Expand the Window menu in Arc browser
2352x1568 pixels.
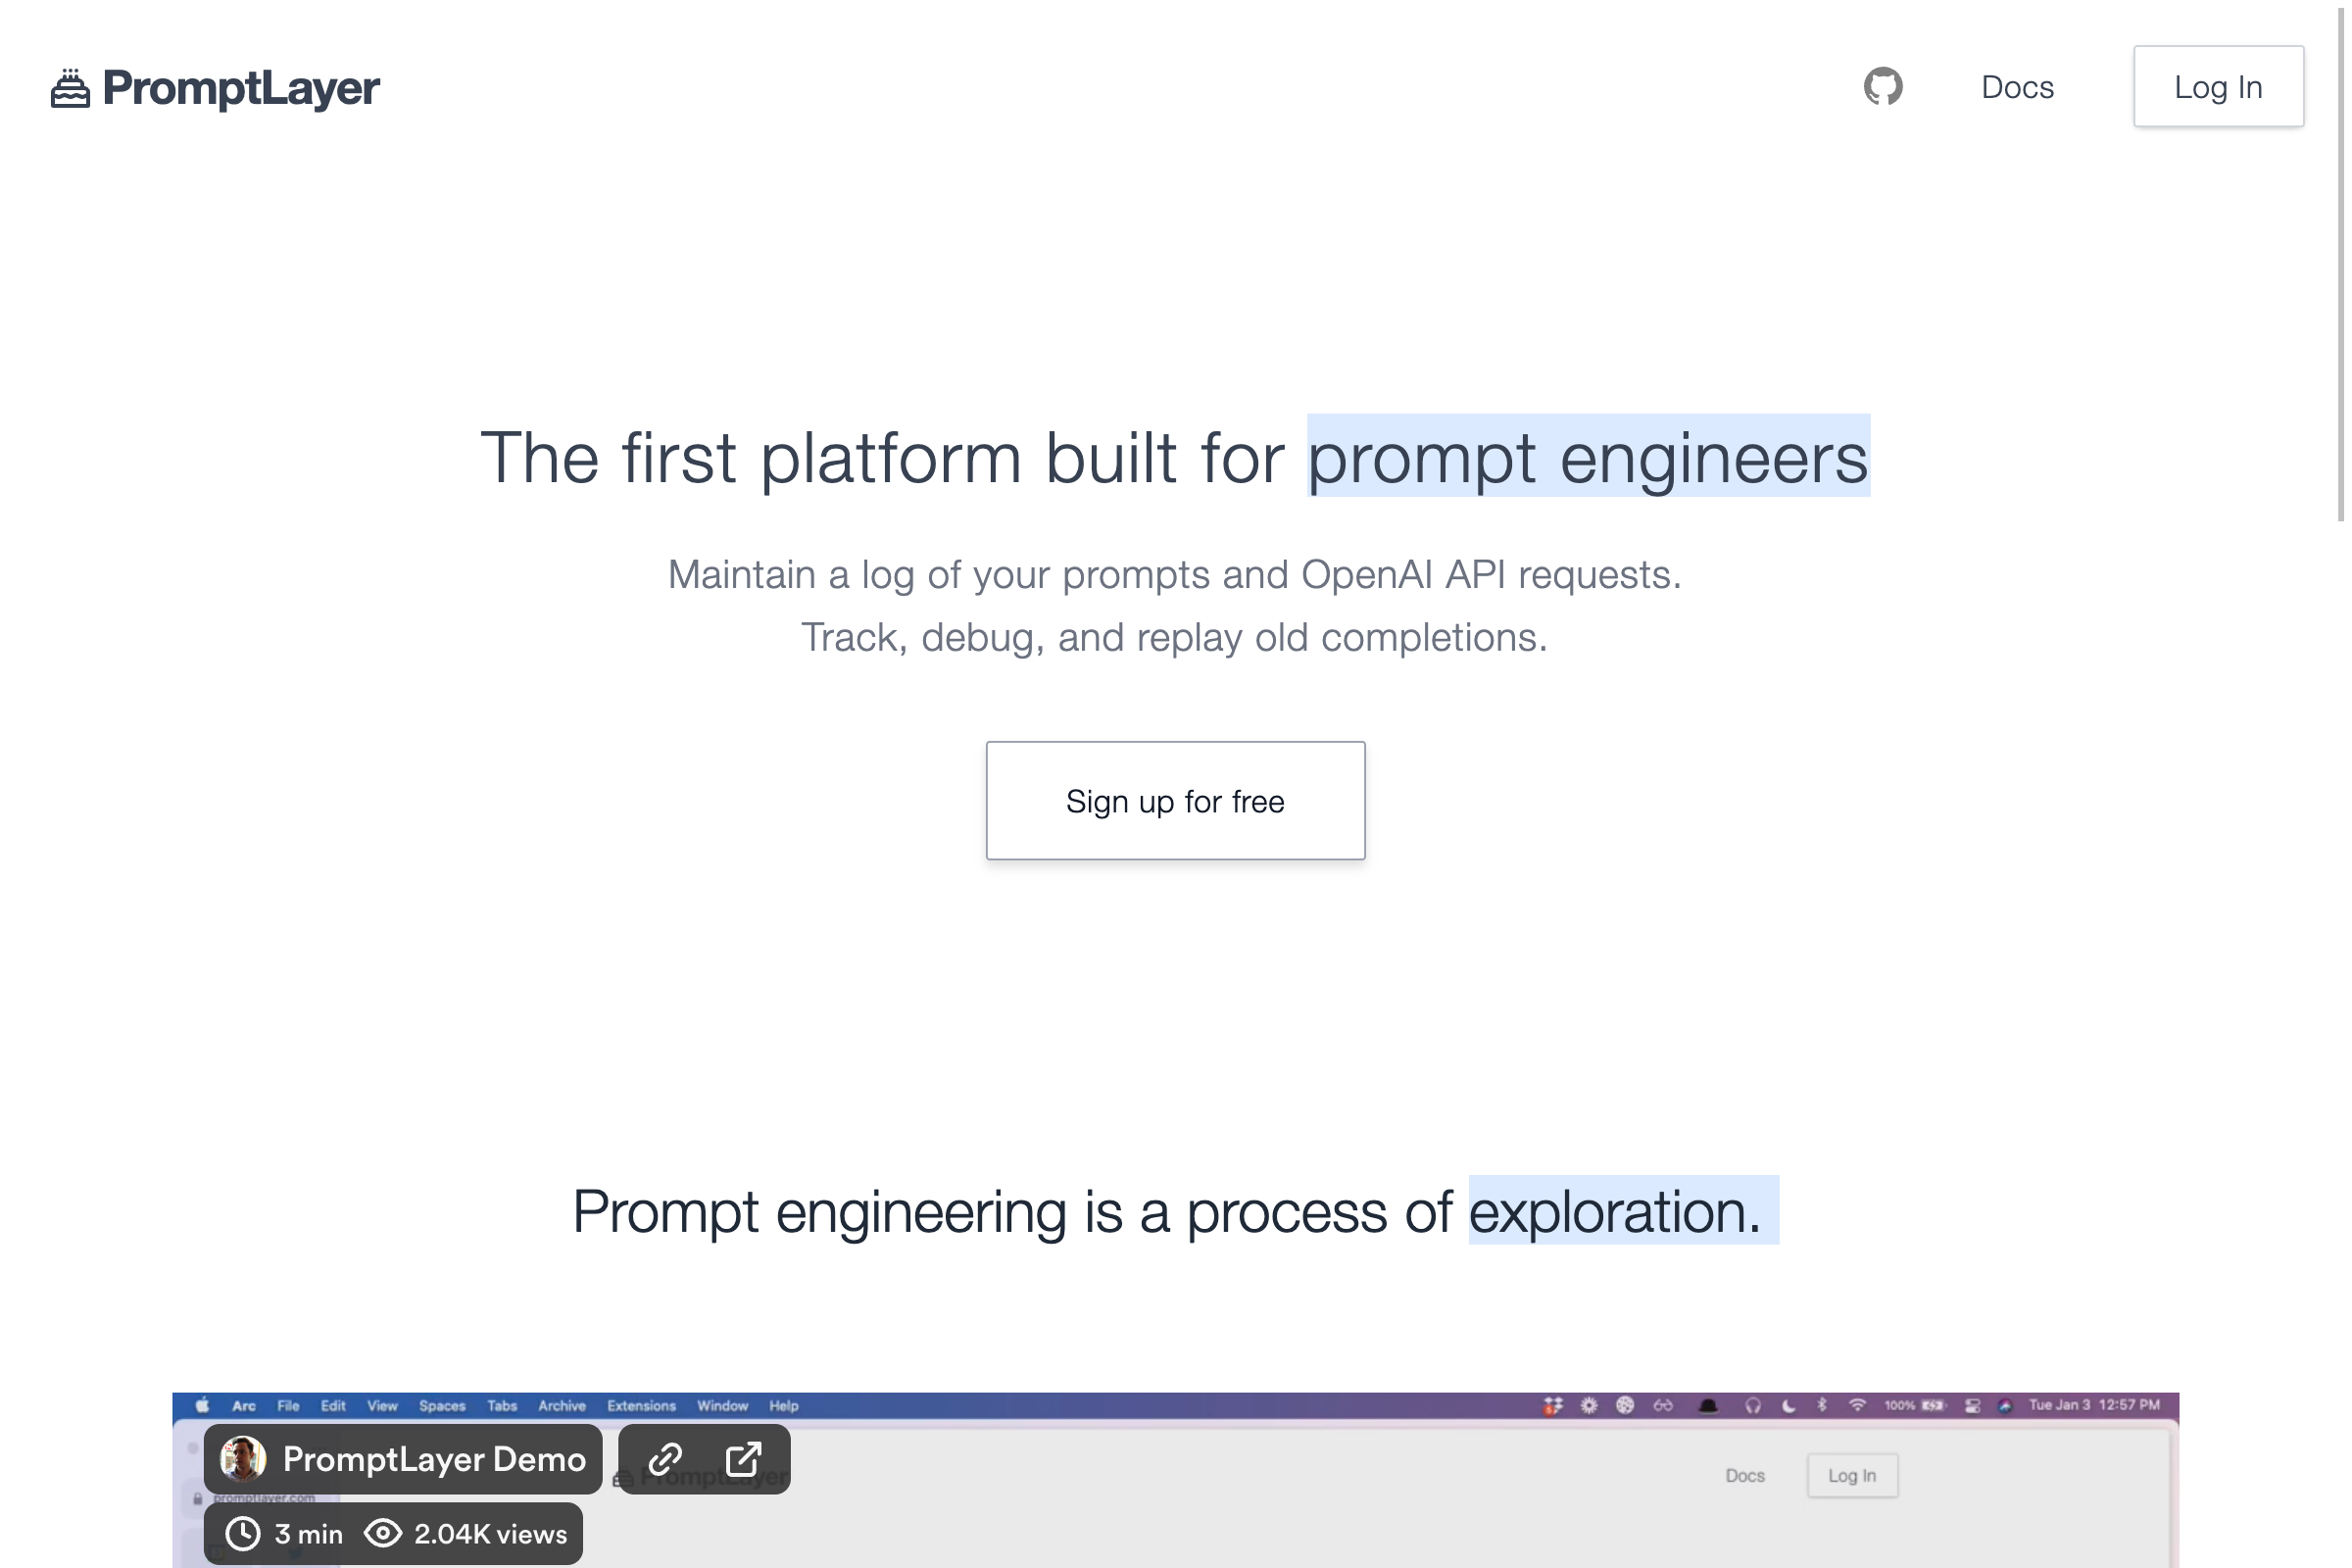pos(721,1405)
